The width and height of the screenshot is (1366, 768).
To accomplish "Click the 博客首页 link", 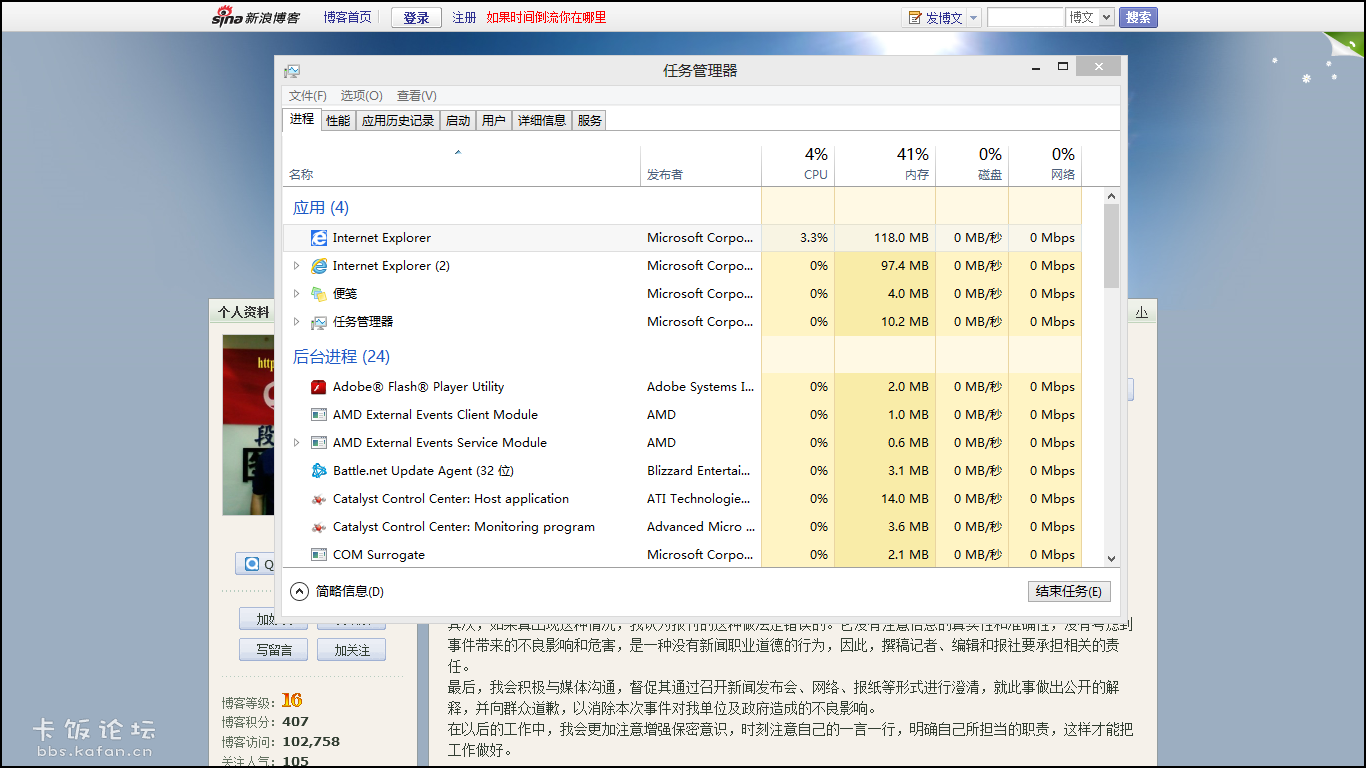I will click(x=347, y=17).
